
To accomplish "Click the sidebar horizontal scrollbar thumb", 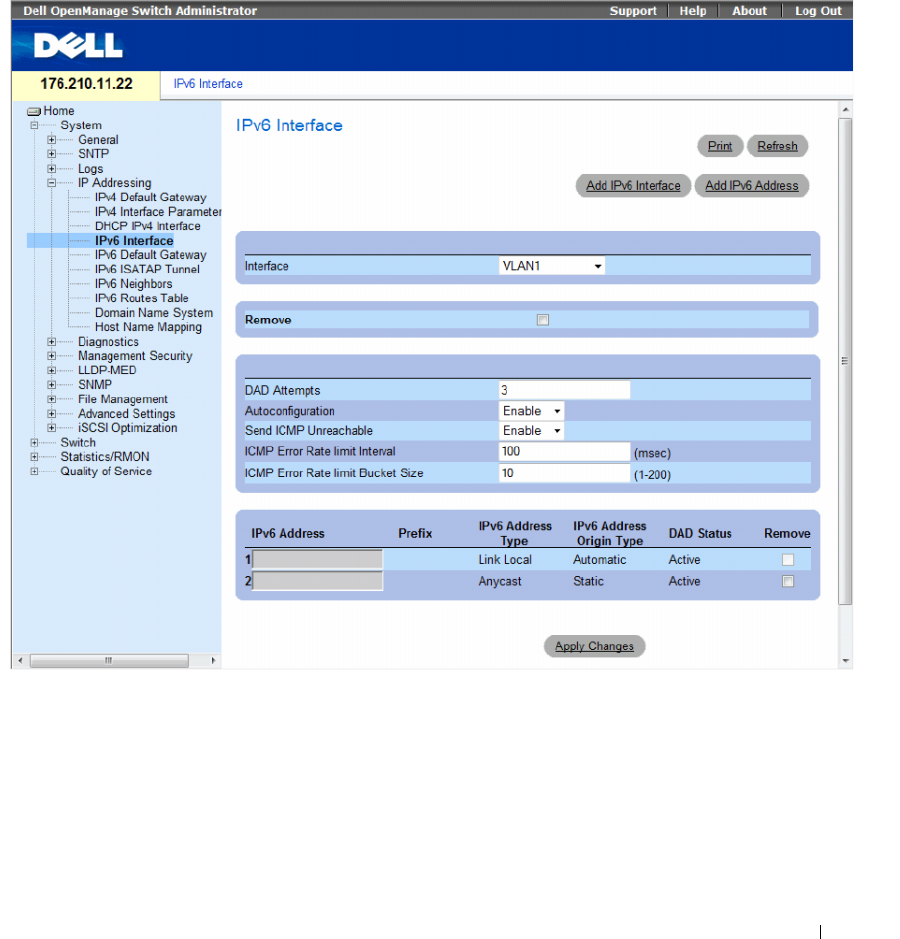I will [x=109, y=661].
